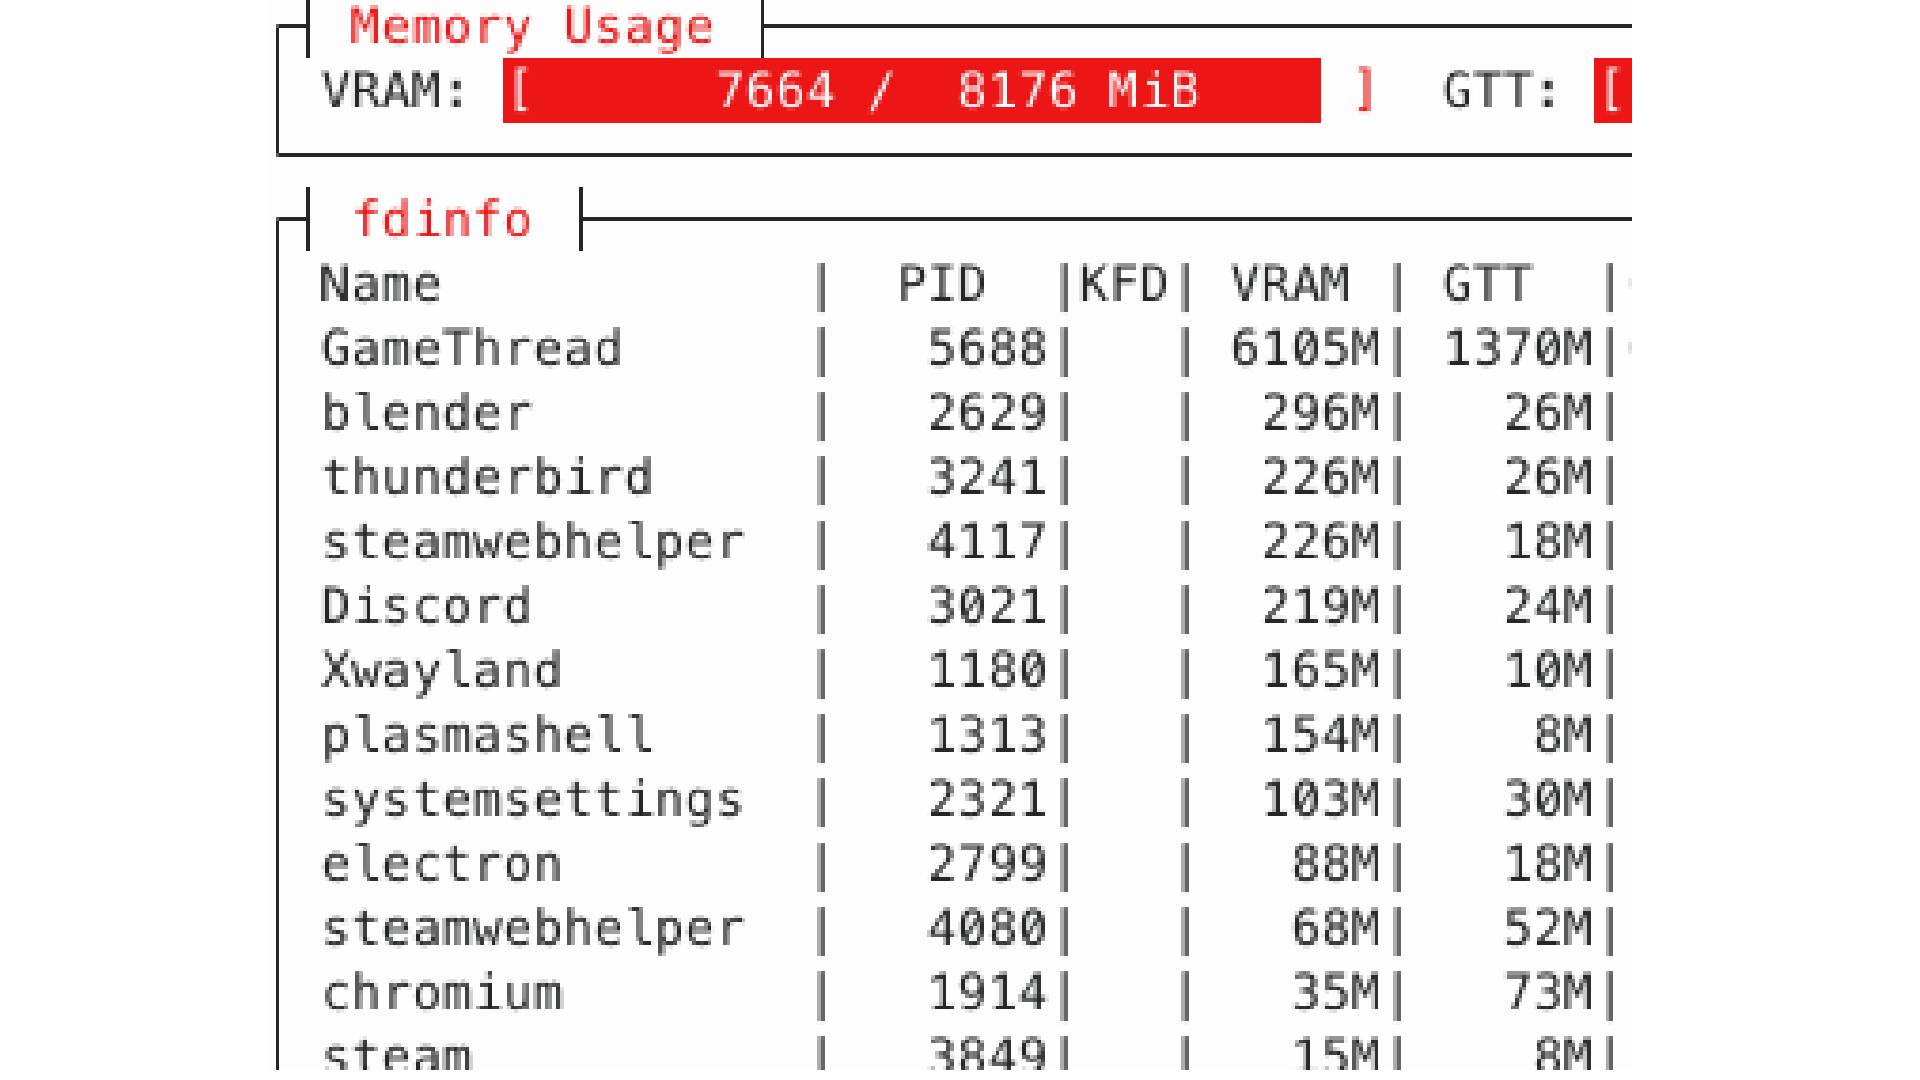This screenshot has height=1080, width=1920.
Task: Select the chromium process entry
Action: (440, 992)
